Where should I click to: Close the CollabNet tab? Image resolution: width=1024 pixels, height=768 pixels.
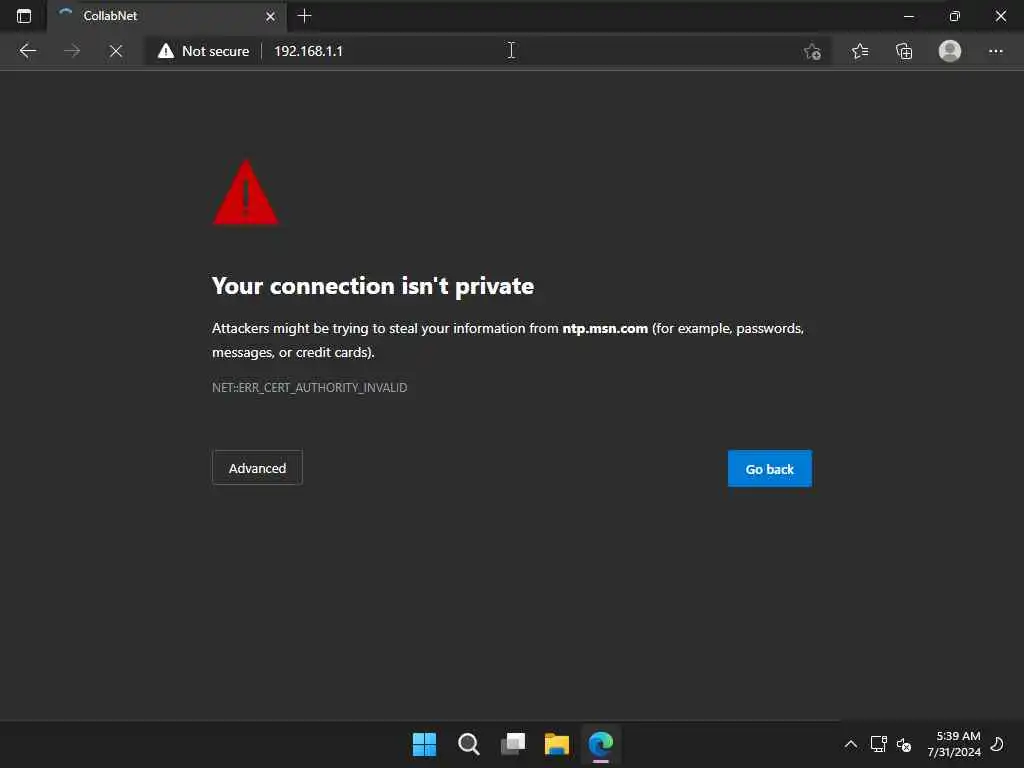(270, 16)
